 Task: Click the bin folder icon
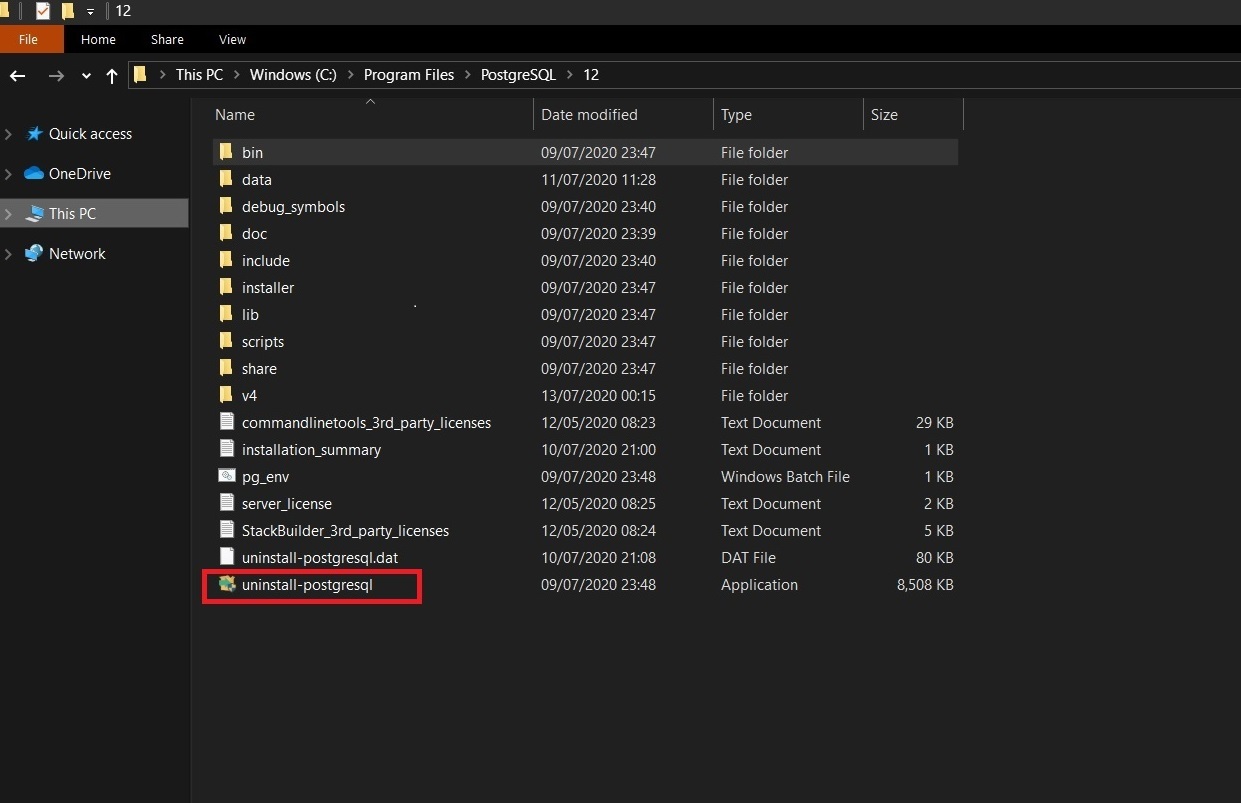pos(226,152)
